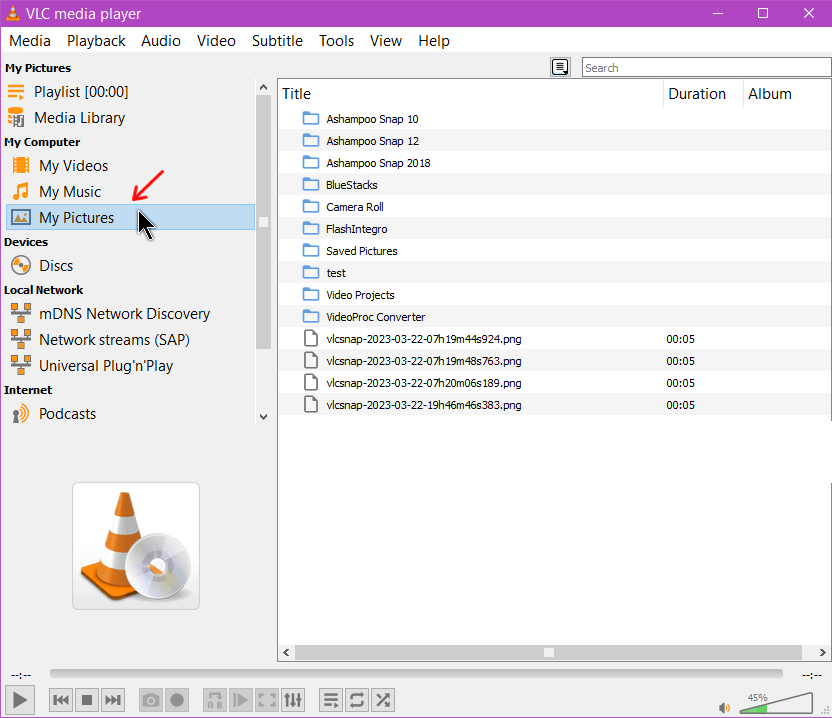Click the Previous media button
The width and height of the screenshot is (832, 718).
(x=61, y=700)
